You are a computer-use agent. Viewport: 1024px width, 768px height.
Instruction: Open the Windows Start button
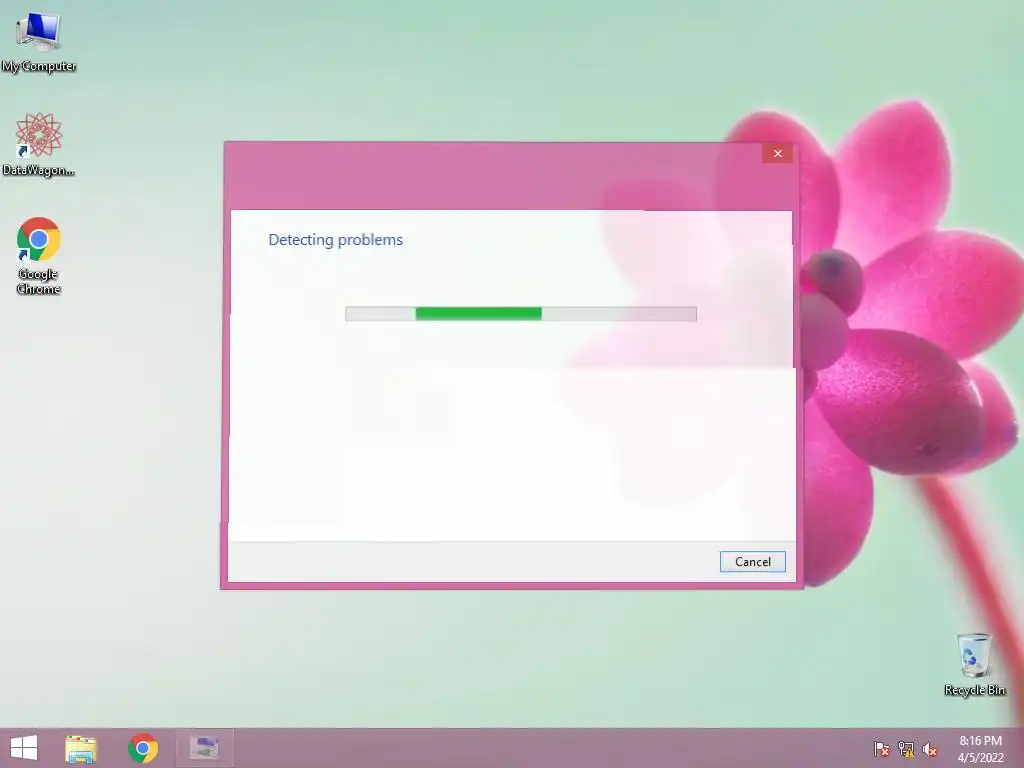tap(24, 748)
